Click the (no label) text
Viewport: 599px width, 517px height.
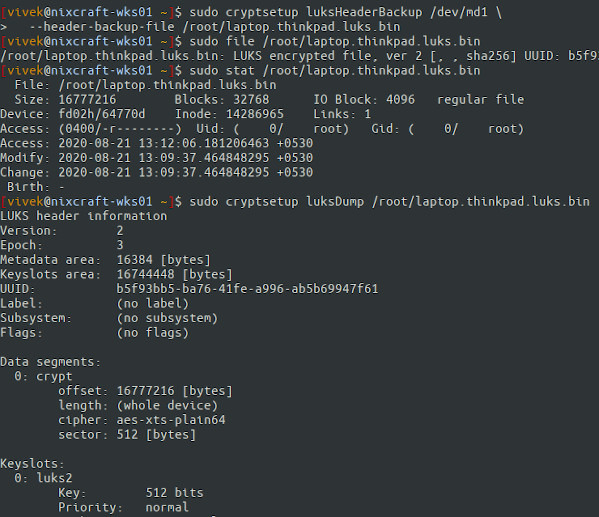pyautogui.click(x=153, y=303)
